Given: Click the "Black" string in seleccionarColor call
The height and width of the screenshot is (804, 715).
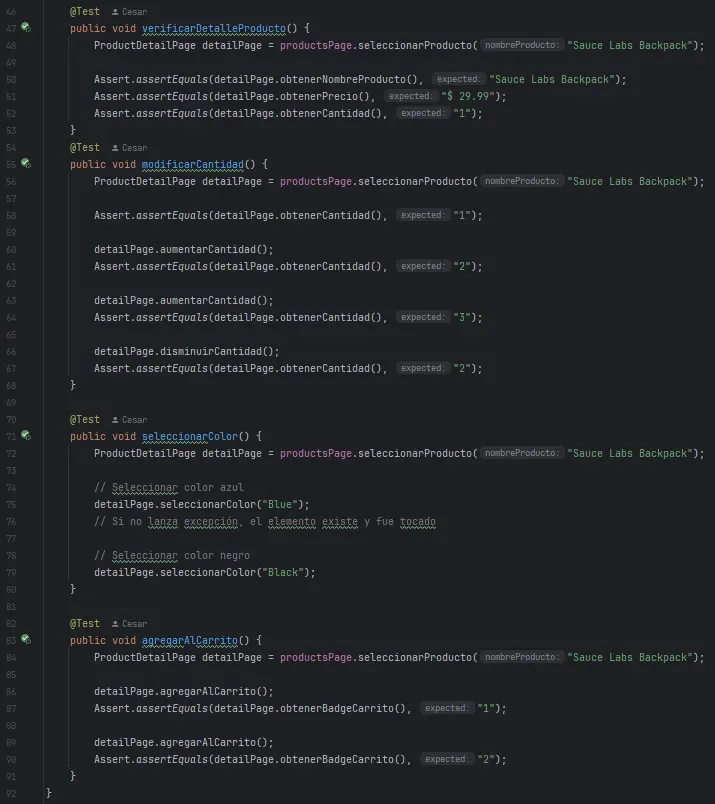Looking at the screenshot, I should [283, 573].
